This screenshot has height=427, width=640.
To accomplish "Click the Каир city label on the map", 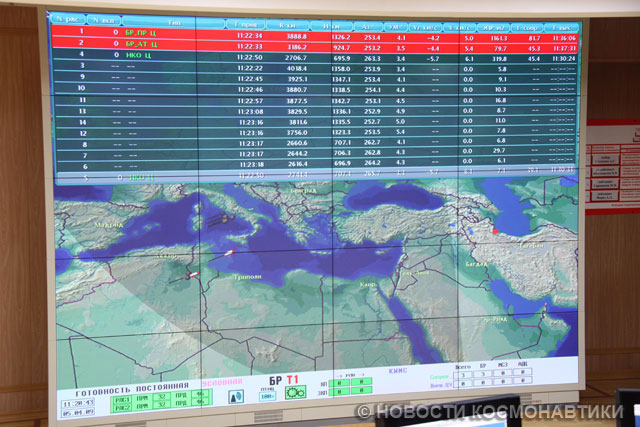I will 368,285.
